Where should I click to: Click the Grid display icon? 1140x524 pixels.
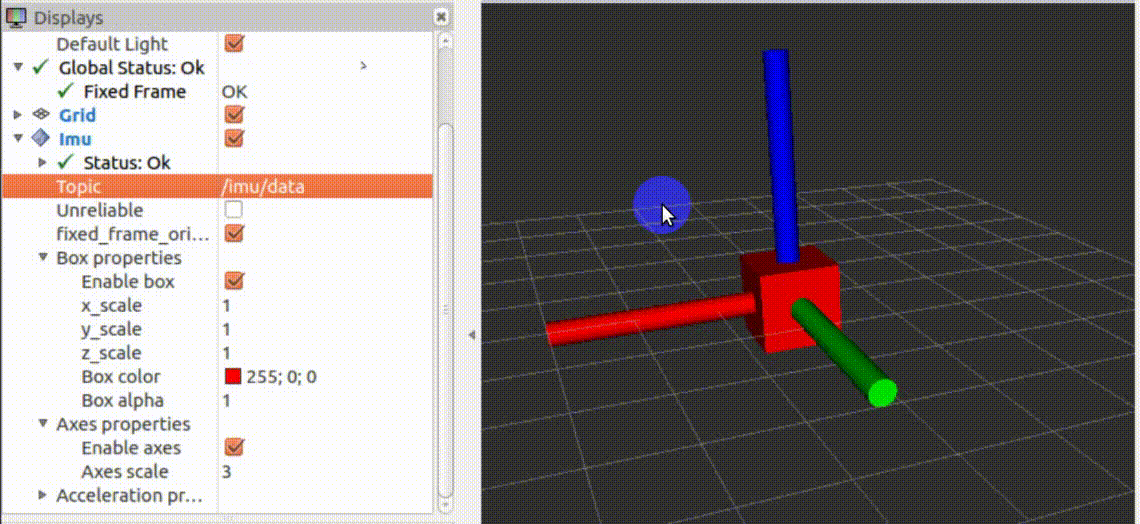coord(41,115)
